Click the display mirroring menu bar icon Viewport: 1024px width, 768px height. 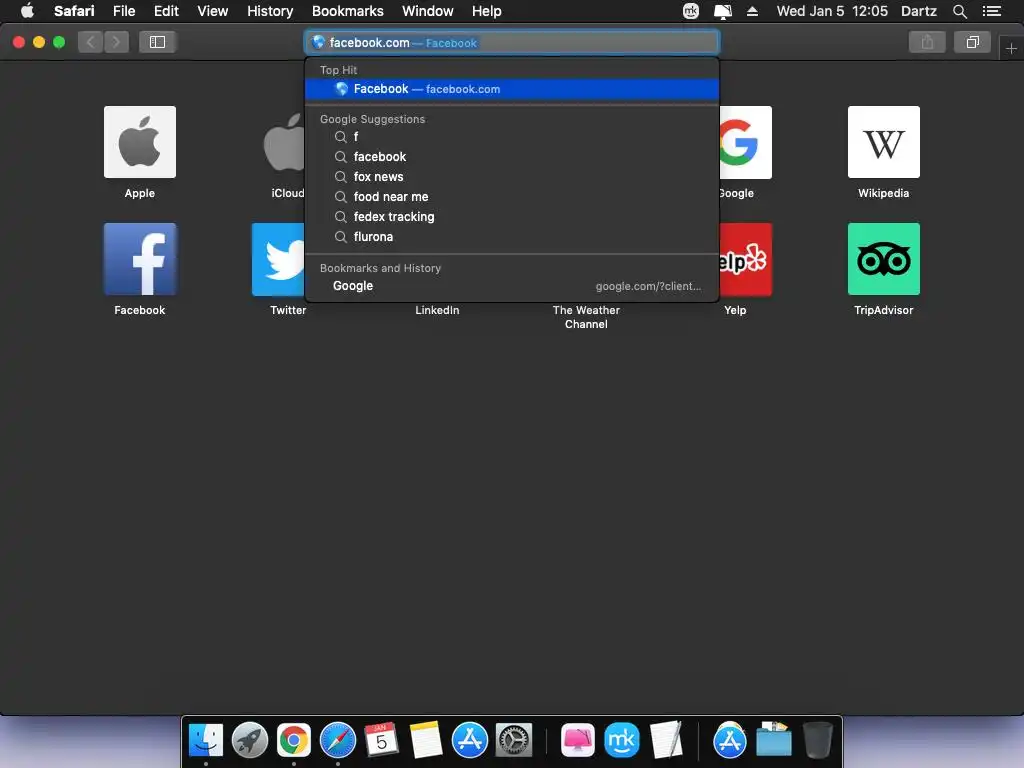pyautogui.click(x=723, y=11)
